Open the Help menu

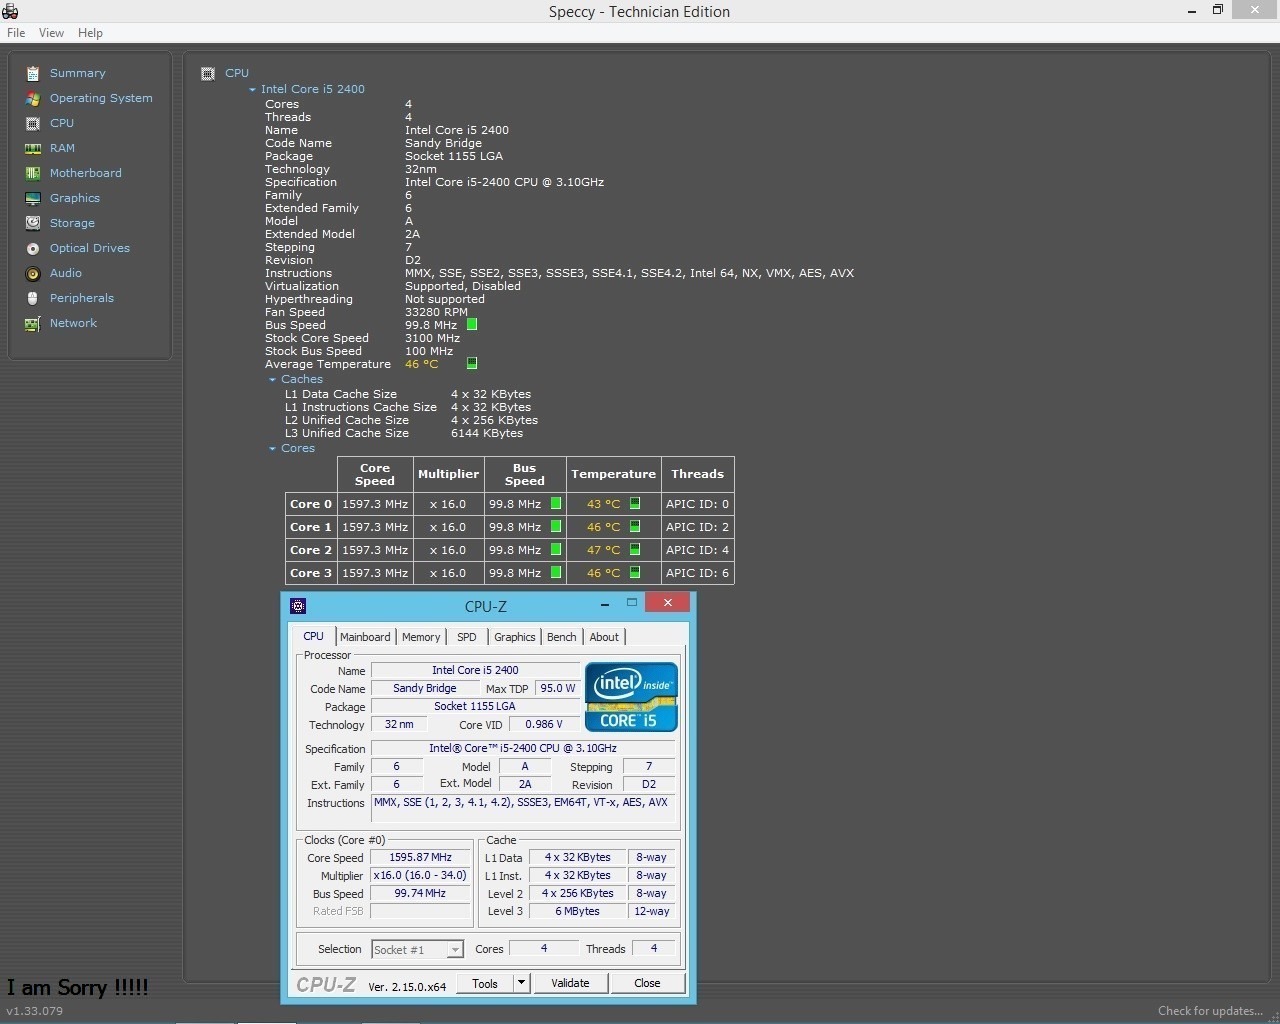click(x=90, y=33)
